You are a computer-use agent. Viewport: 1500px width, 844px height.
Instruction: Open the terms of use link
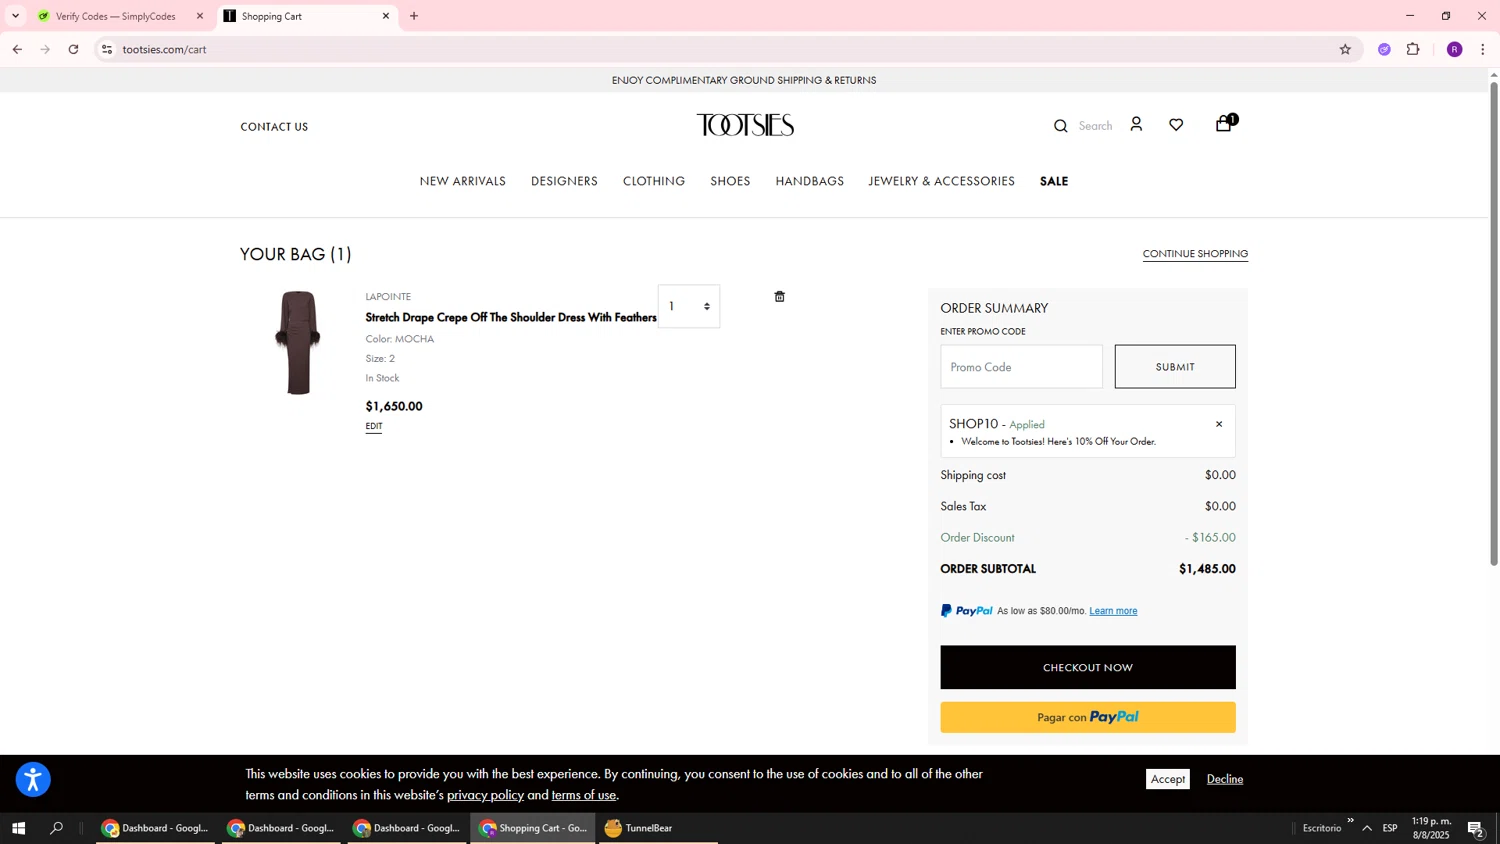[x=584, y=795]
